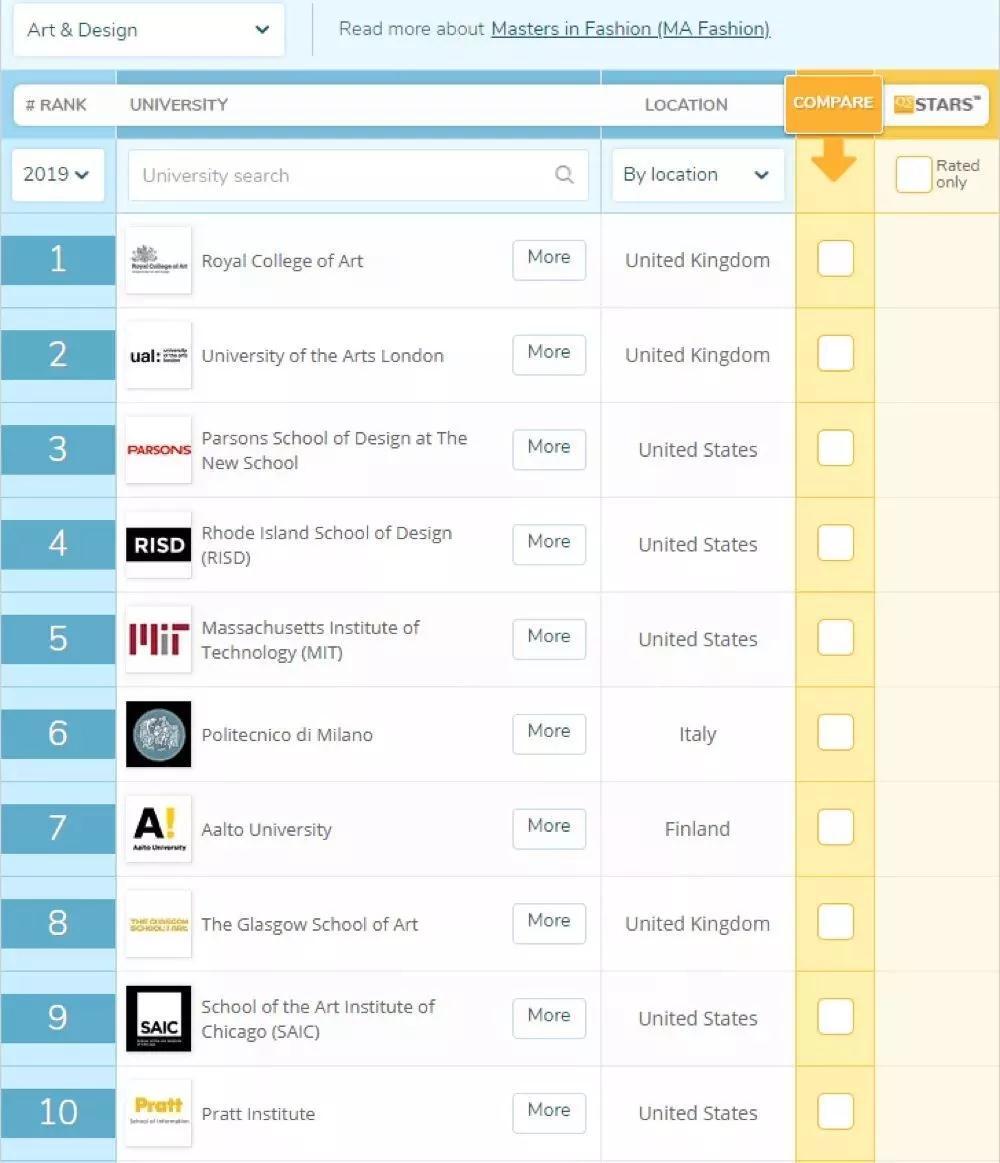Check compare box for SAIC

835,1017
